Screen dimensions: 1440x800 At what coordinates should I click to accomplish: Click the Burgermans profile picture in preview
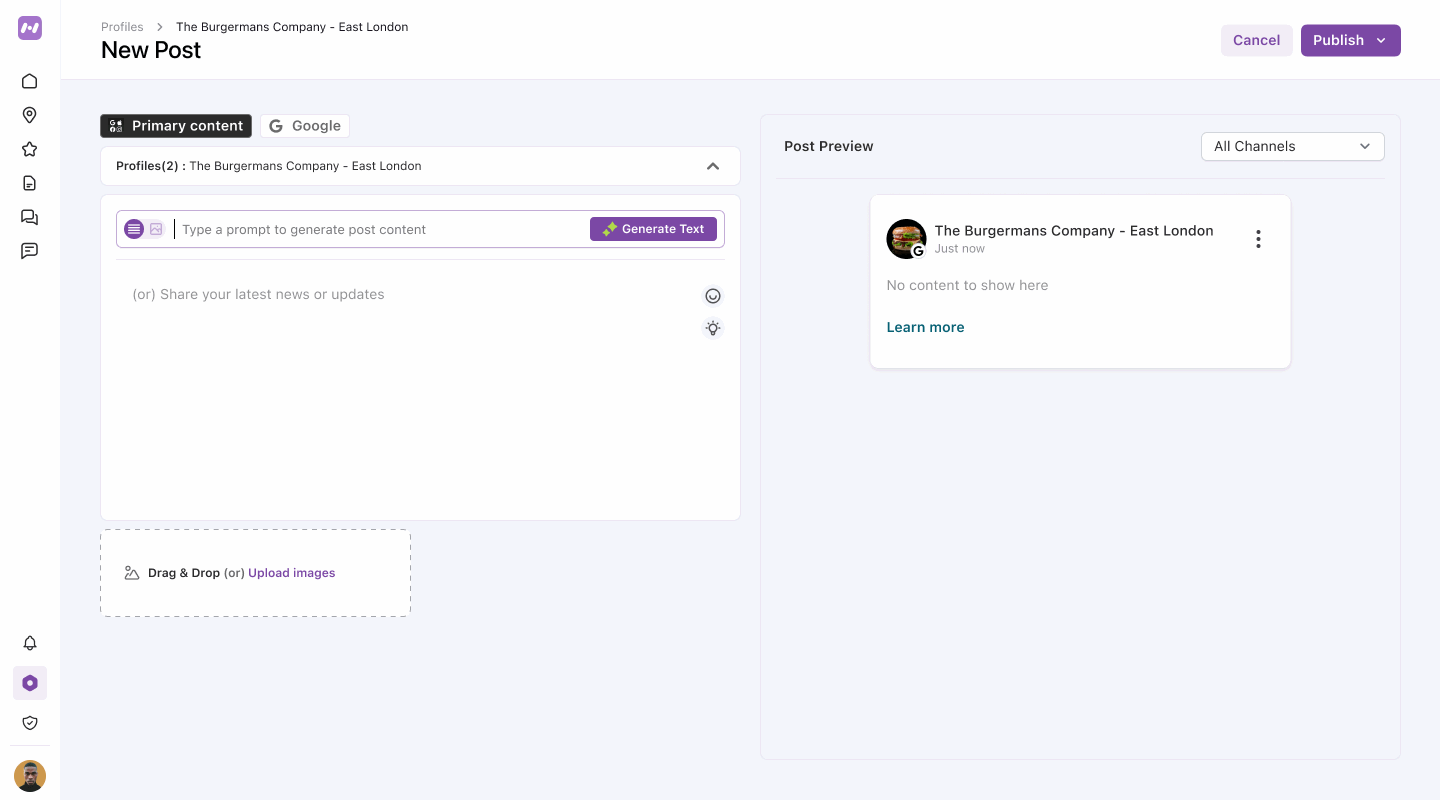[906, 239]
